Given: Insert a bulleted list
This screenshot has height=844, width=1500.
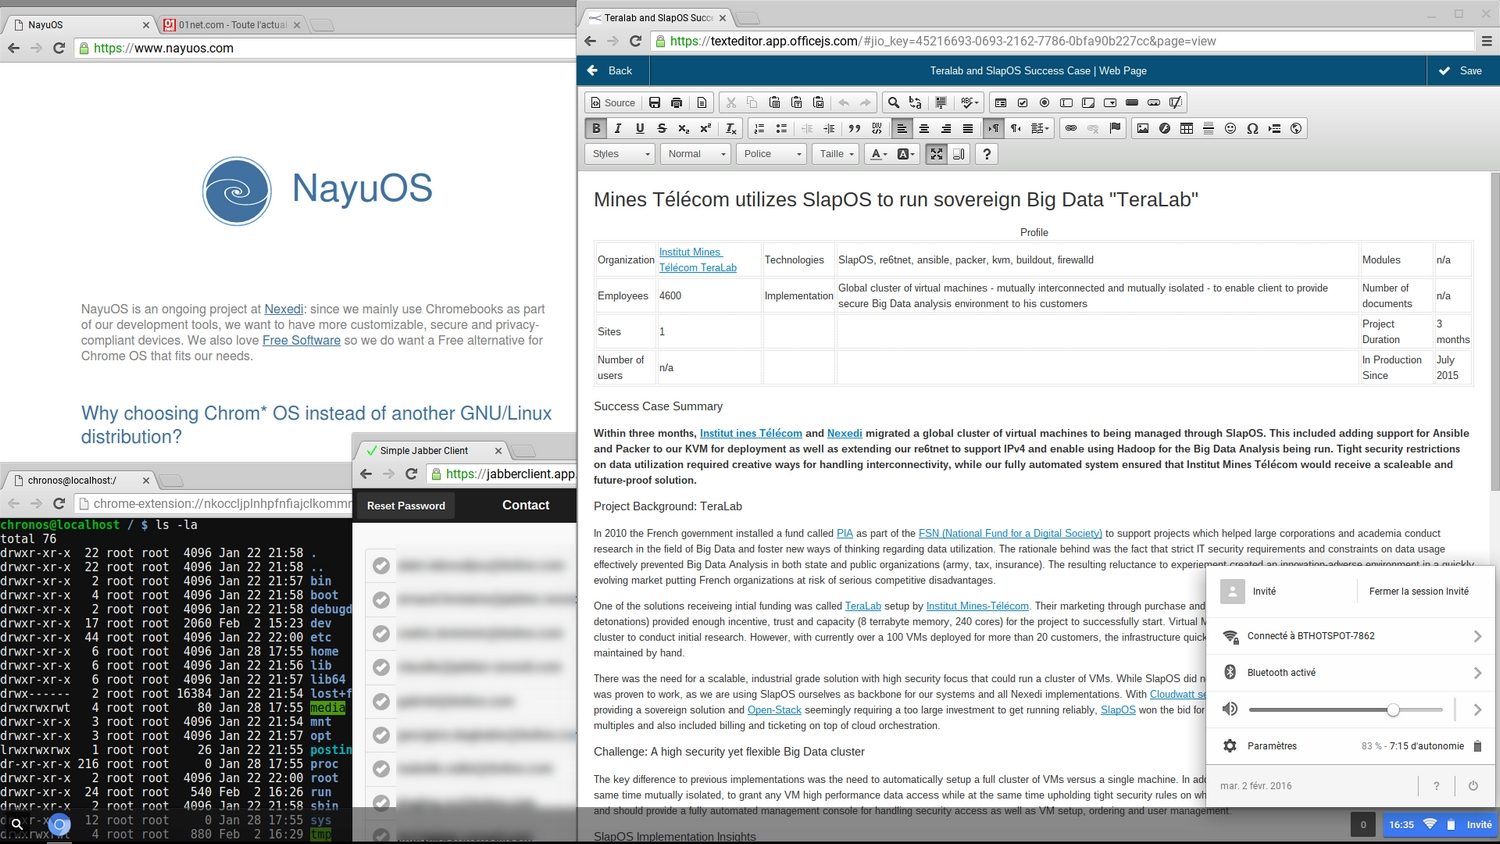Looking at the screenshot, I should coord(781,129).
